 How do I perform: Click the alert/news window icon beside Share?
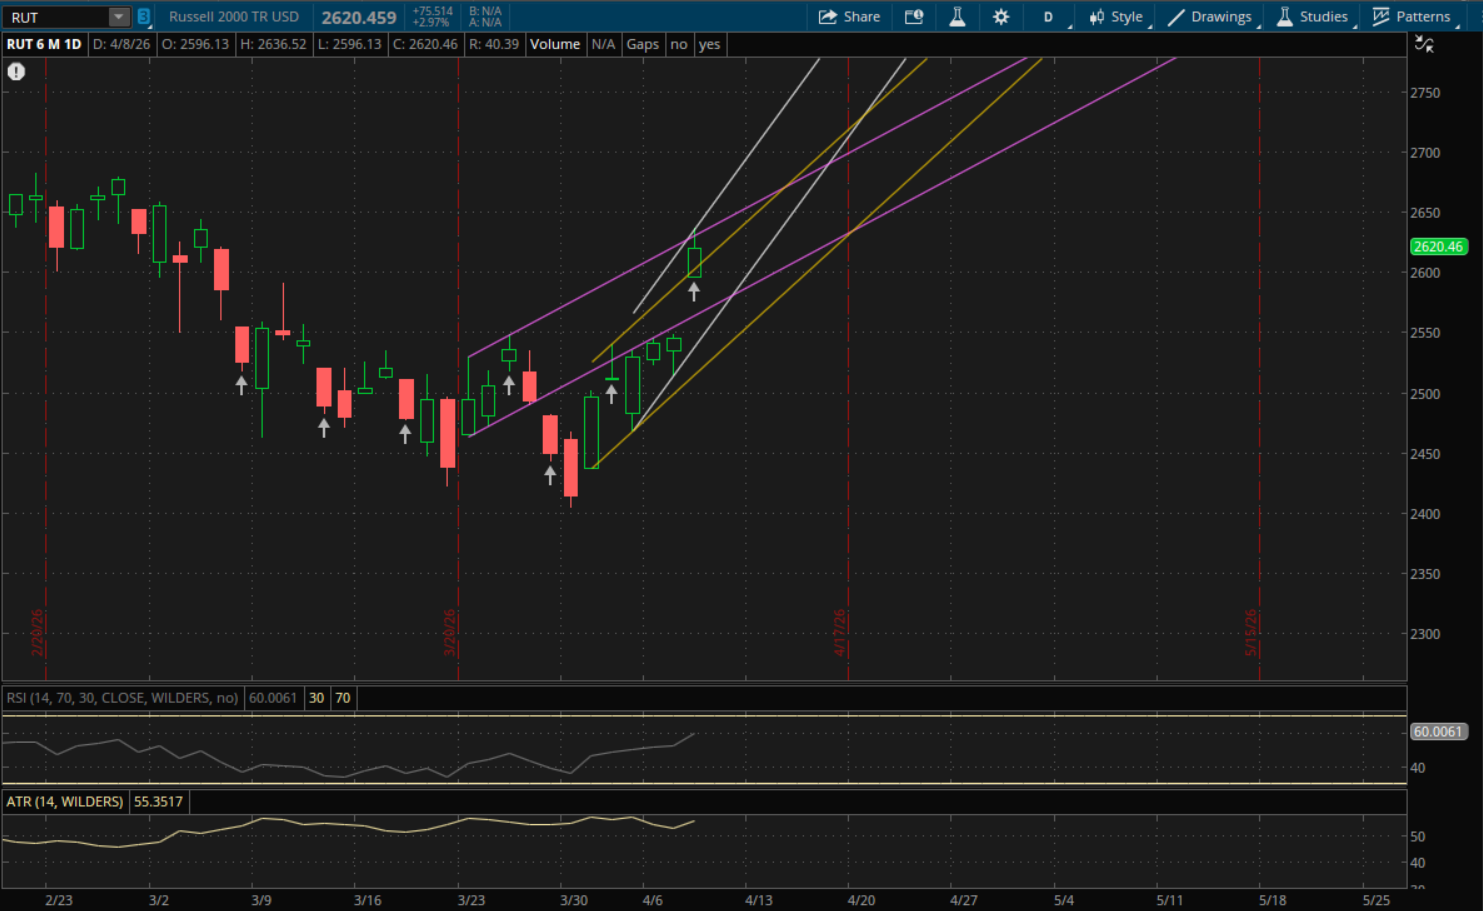click(913, 17)
